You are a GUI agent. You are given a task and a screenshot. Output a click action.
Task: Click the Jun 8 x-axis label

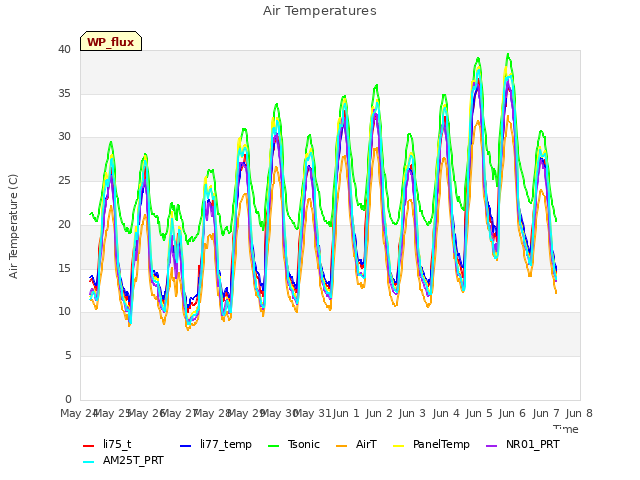coord(579,413)
